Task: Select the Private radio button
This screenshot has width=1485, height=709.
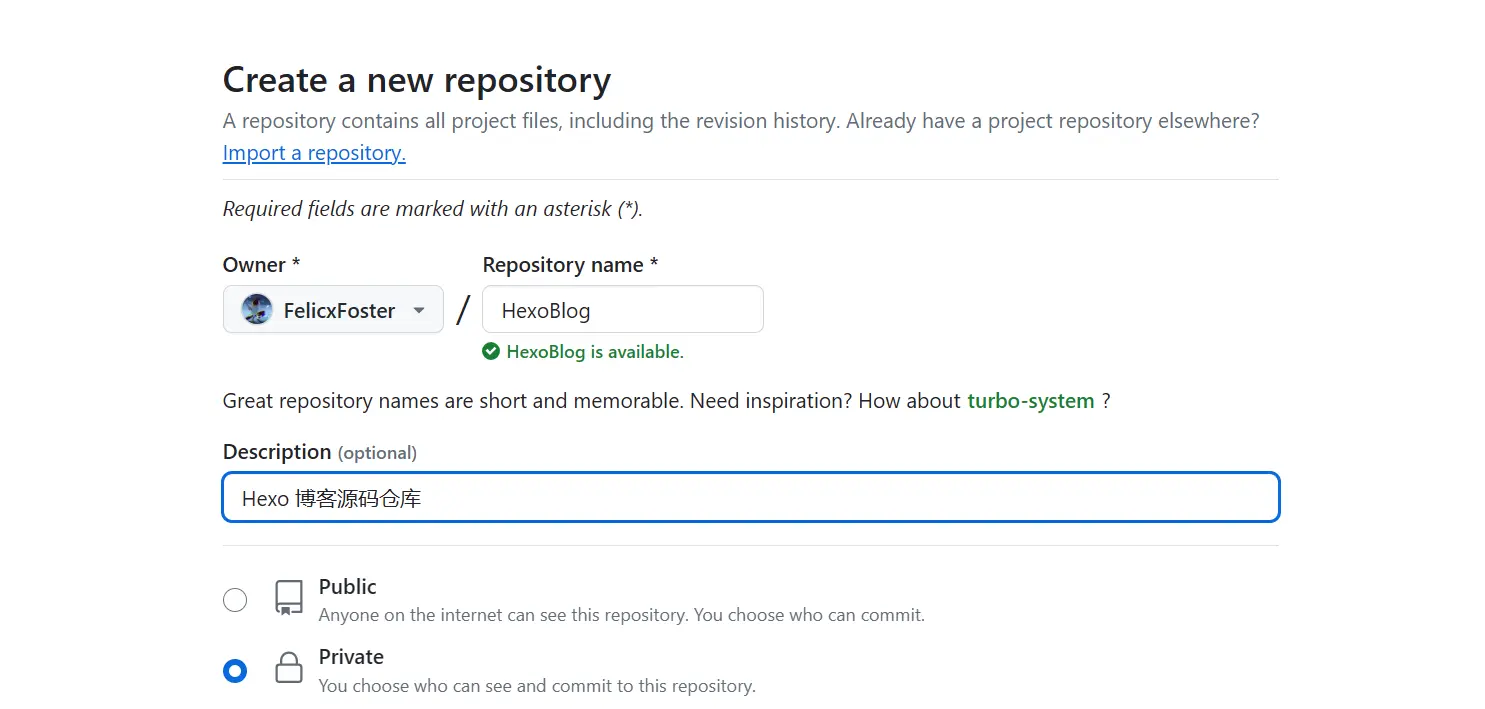Action: point(235,671)
